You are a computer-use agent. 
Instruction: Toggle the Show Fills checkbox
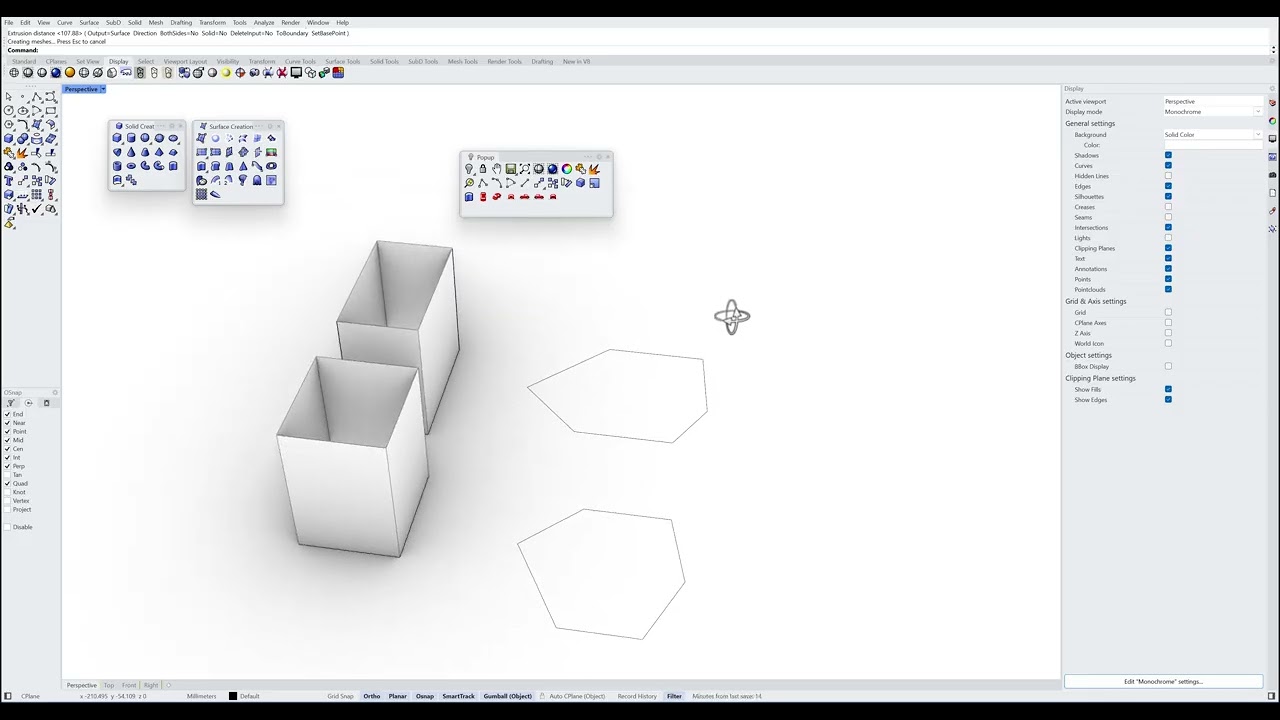click(1168, 389)
